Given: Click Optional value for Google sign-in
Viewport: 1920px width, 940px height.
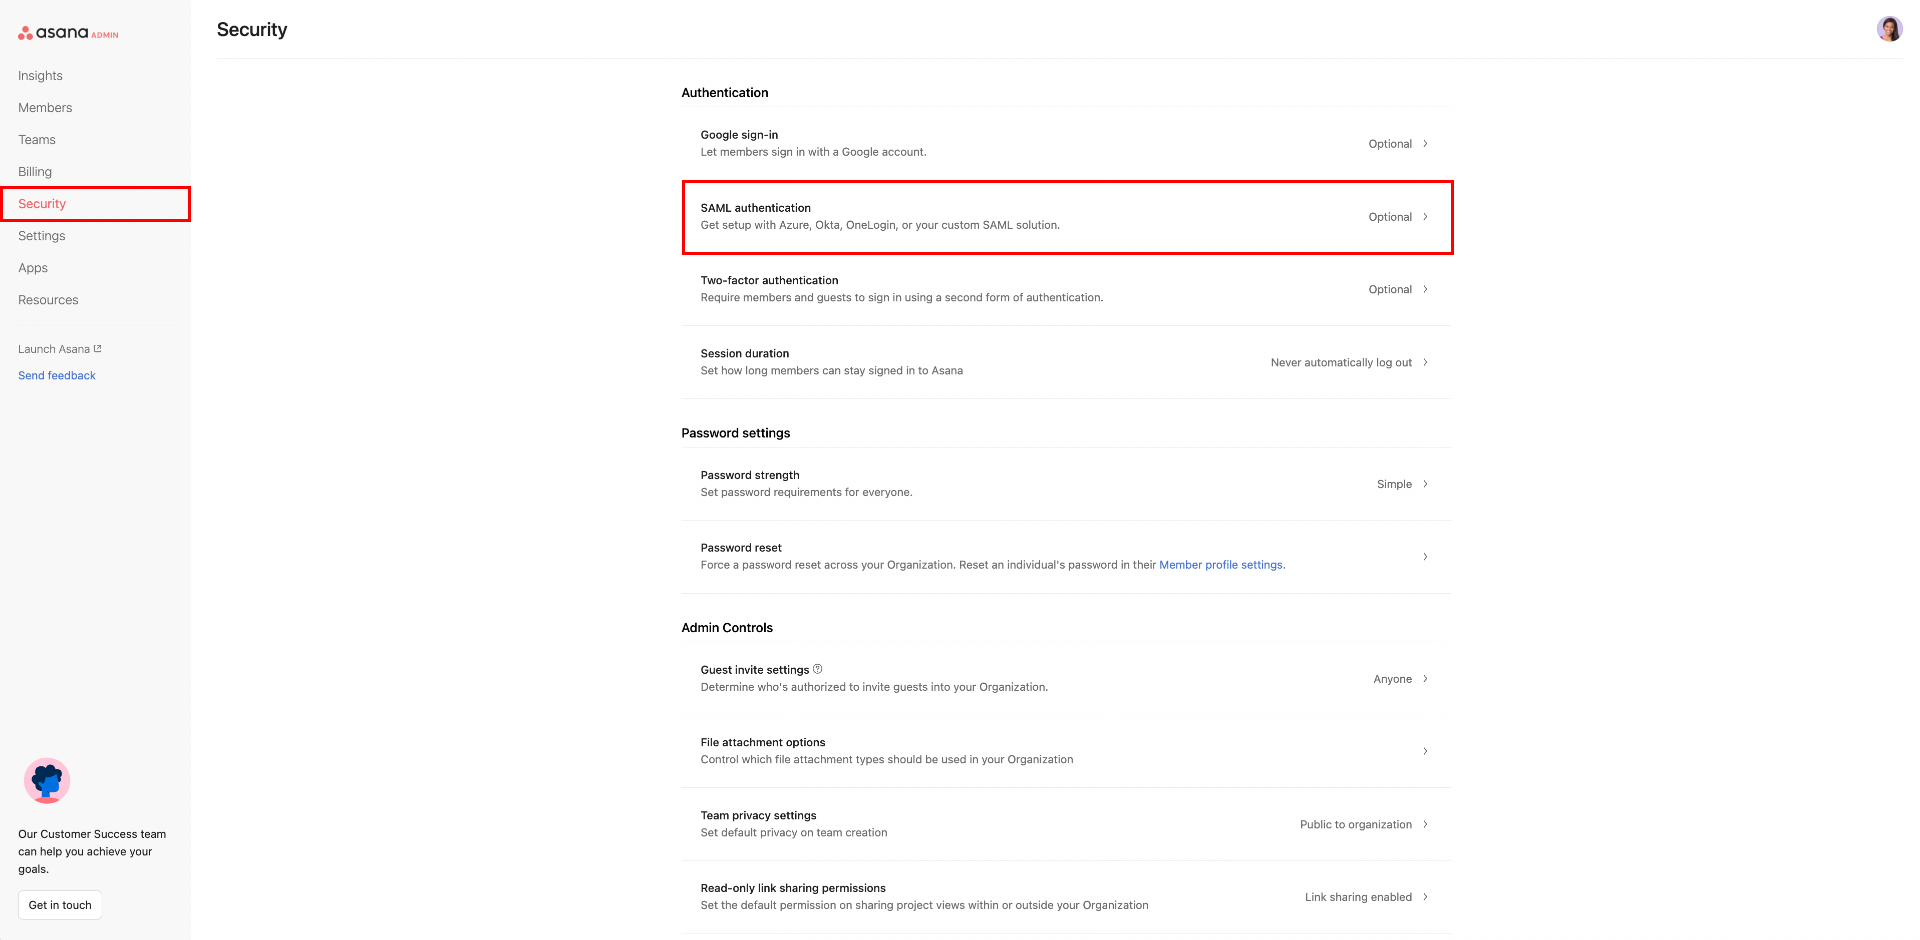Looking at the screenshot, I should [1390, 144].
